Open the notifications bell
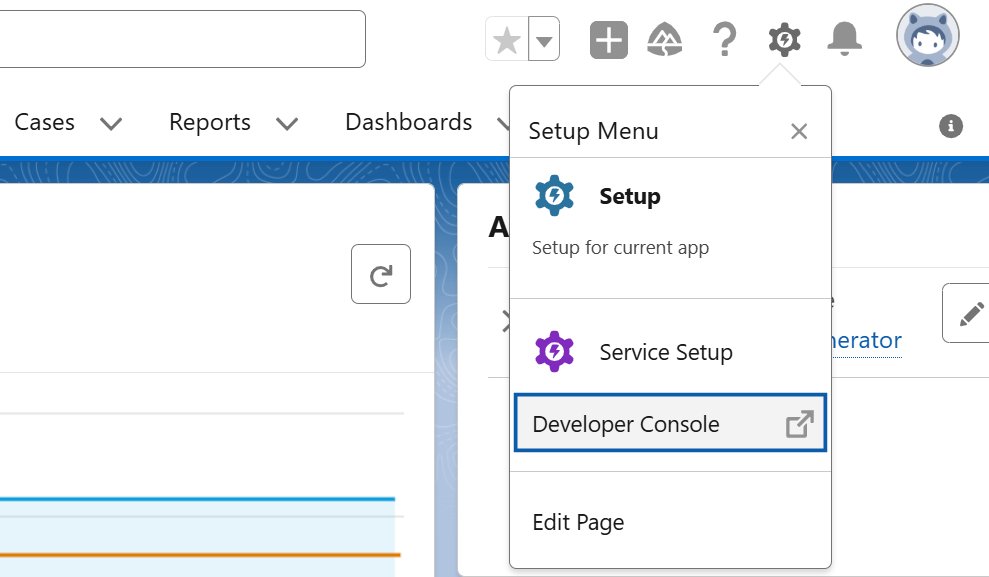Screen dimensions: 989x577 tap(843, 38)
